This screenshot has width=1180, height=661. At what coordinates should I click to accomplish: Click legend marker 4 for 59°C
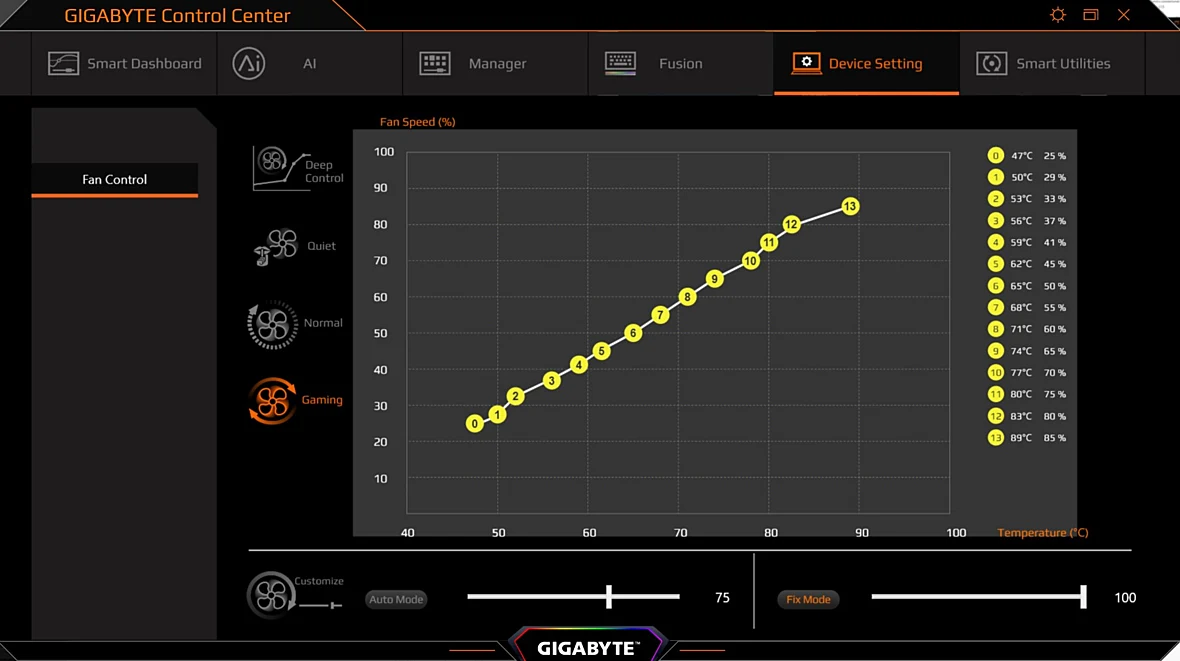tap(995, 242)
